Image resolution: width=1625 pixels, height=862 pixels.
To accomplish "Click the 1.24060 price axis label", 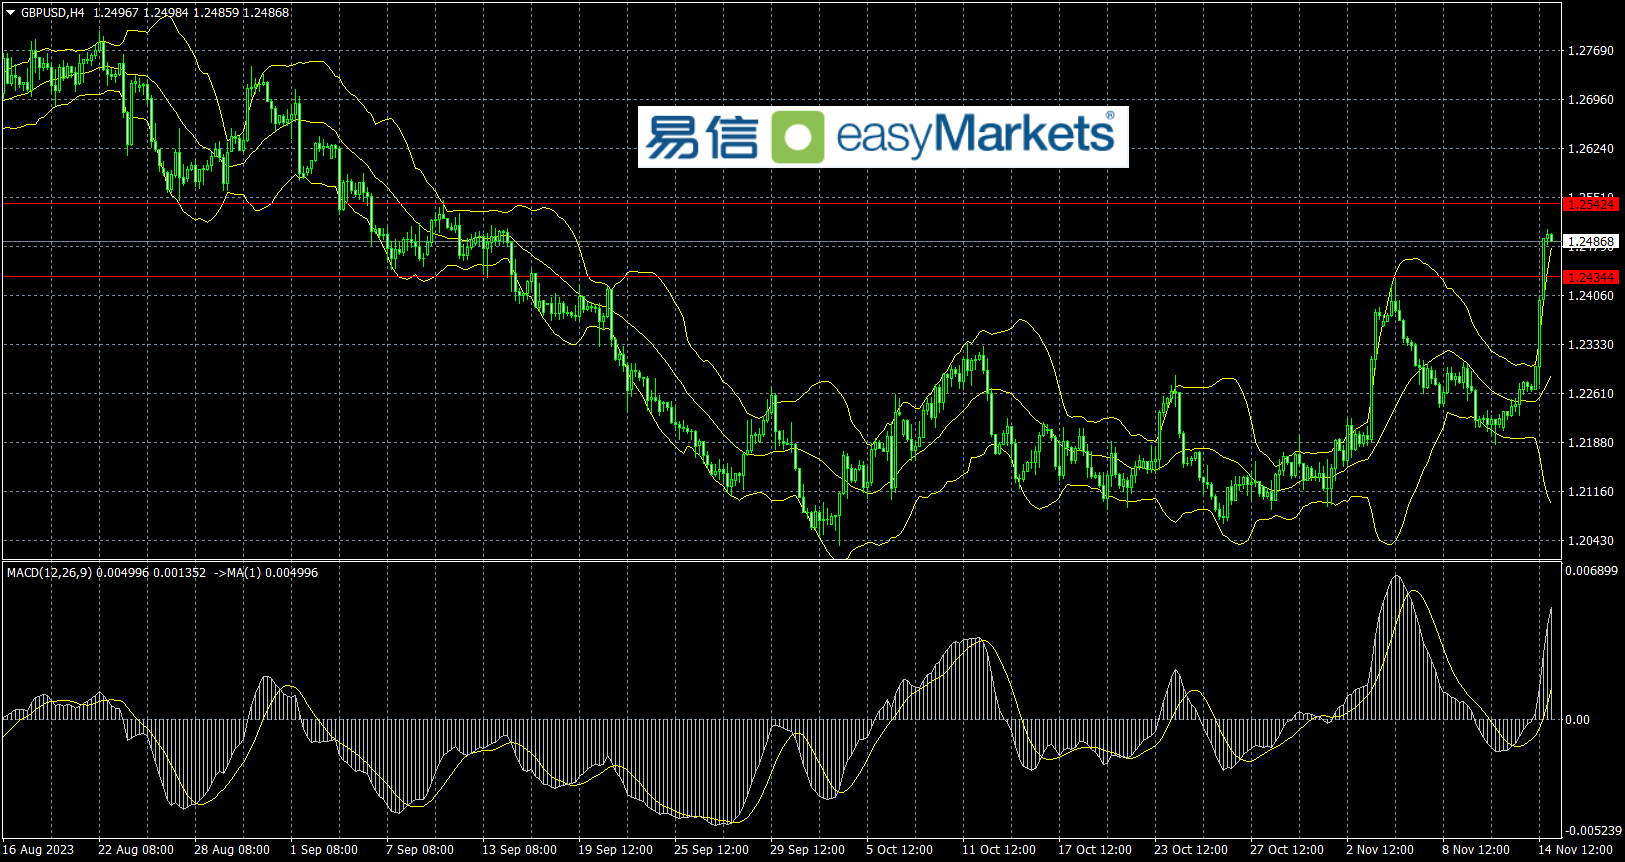I will pos(1591,296).
